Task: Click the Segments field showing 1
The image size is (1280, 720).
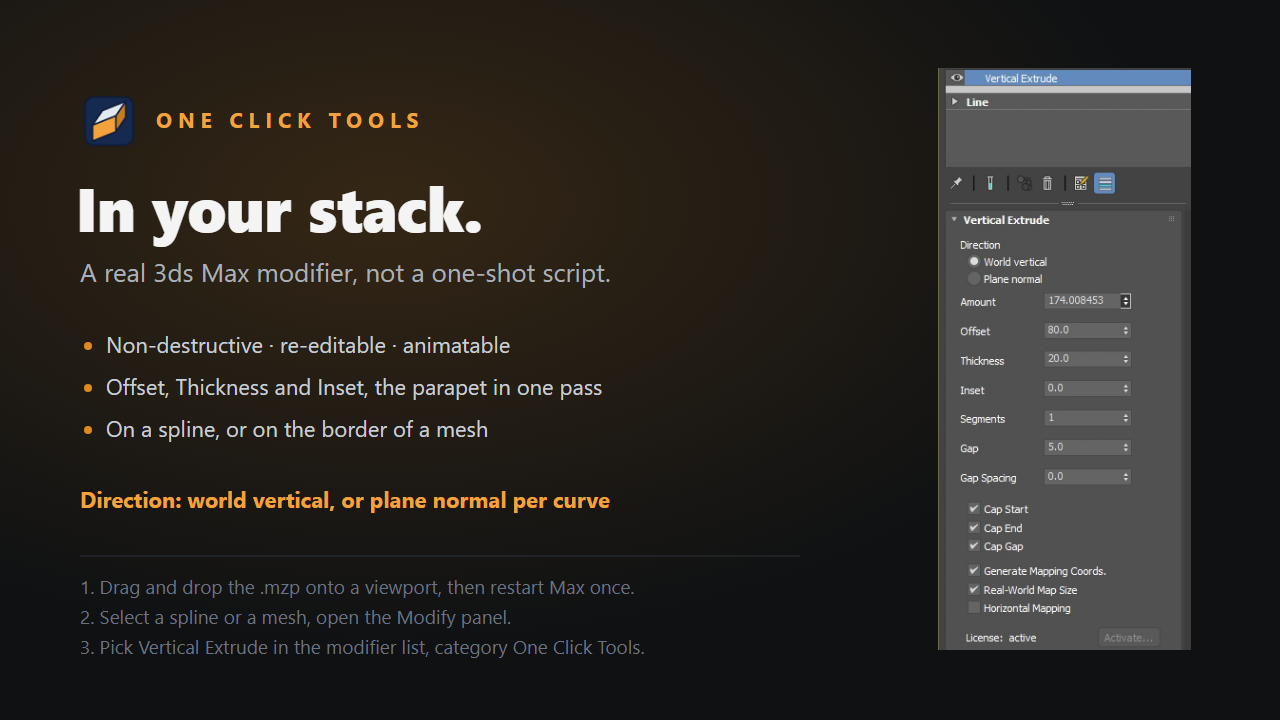Action: pyautogui.click(x=1082, y=418)
